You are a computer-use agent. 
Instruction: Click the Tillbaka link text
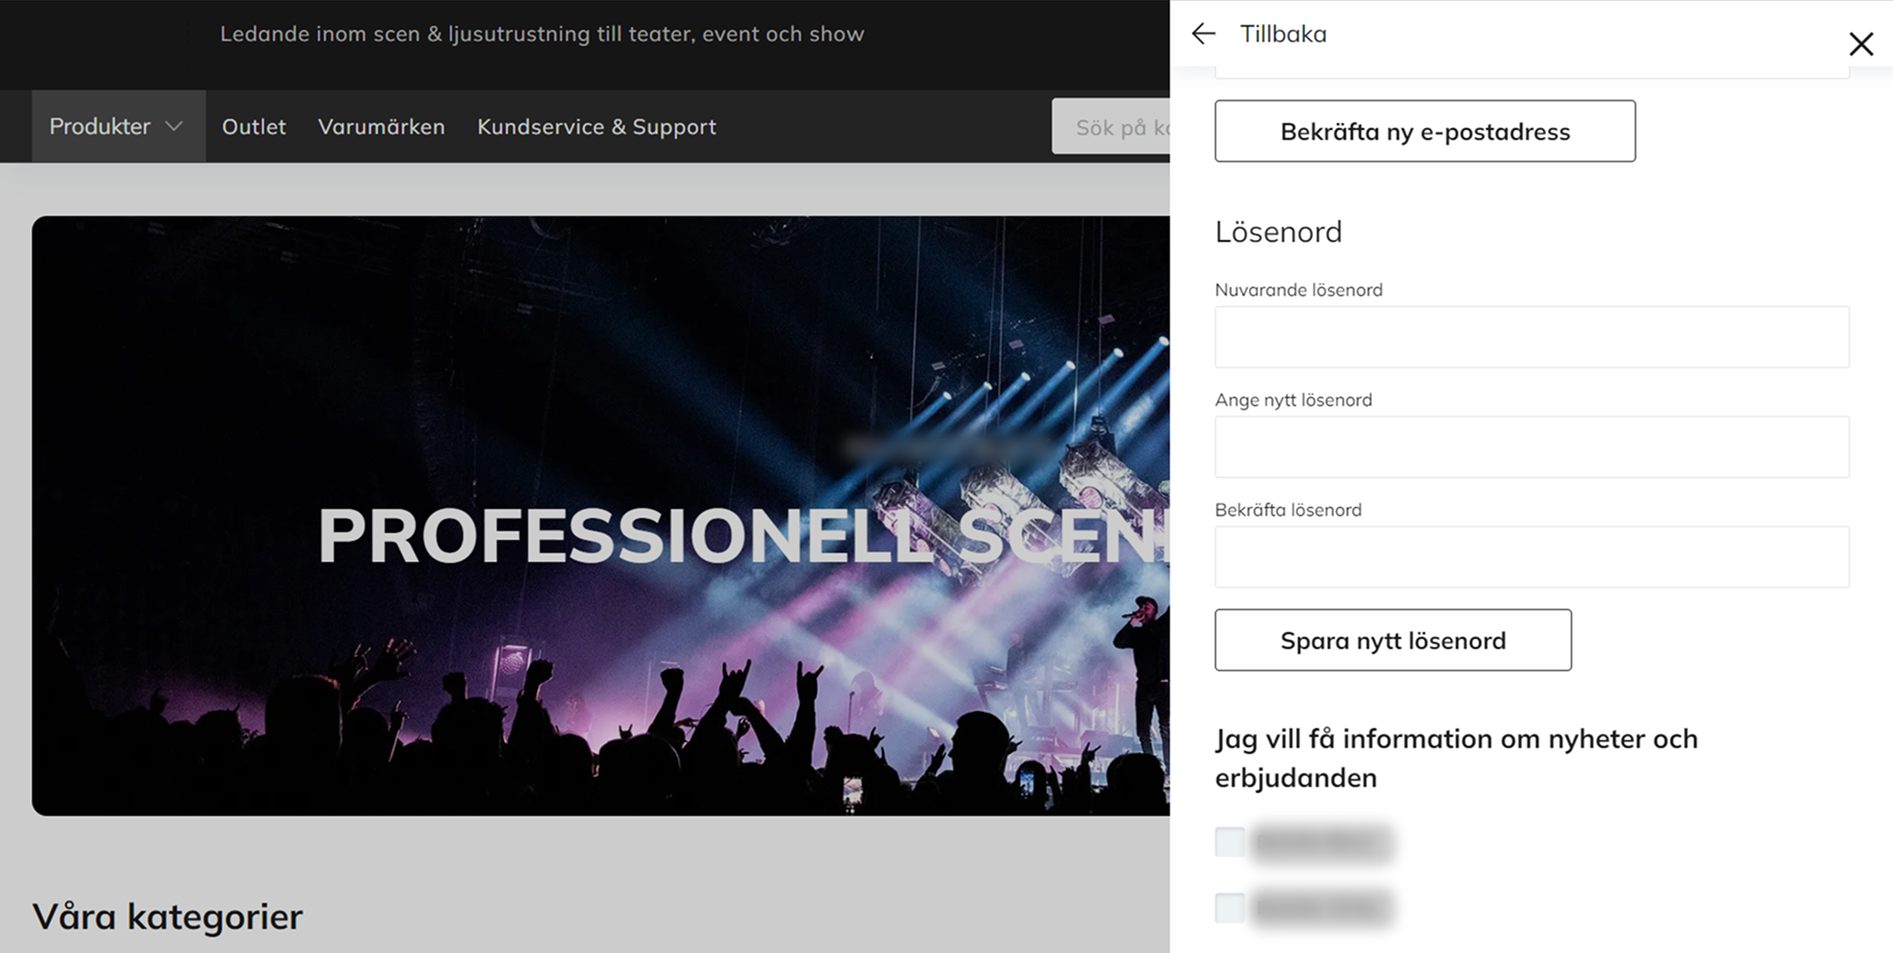point(1283,34)
